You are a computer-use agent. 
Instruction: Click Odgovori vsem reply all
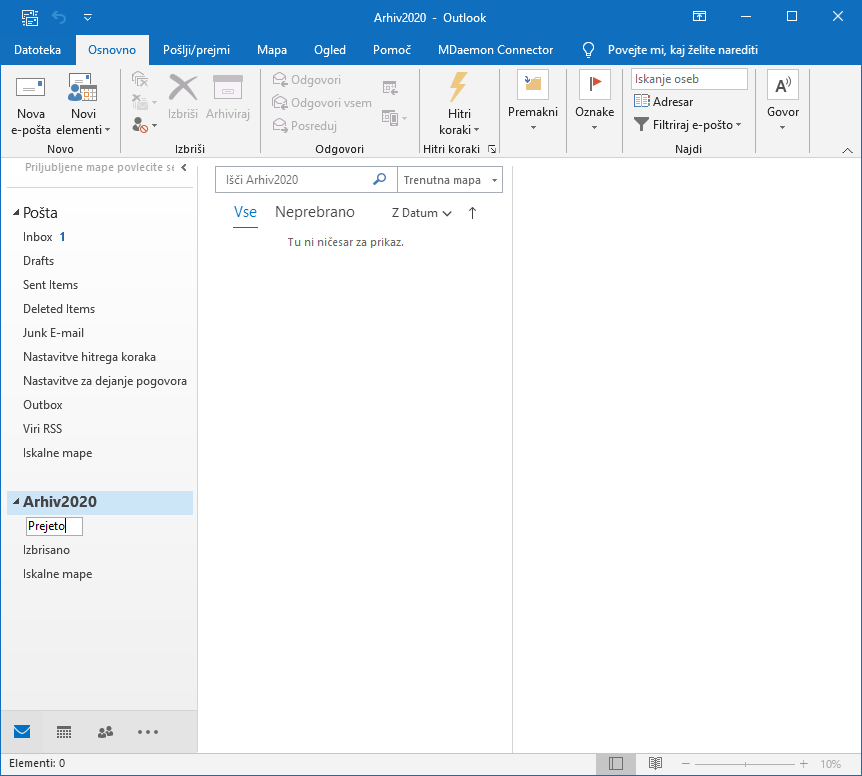322,103
